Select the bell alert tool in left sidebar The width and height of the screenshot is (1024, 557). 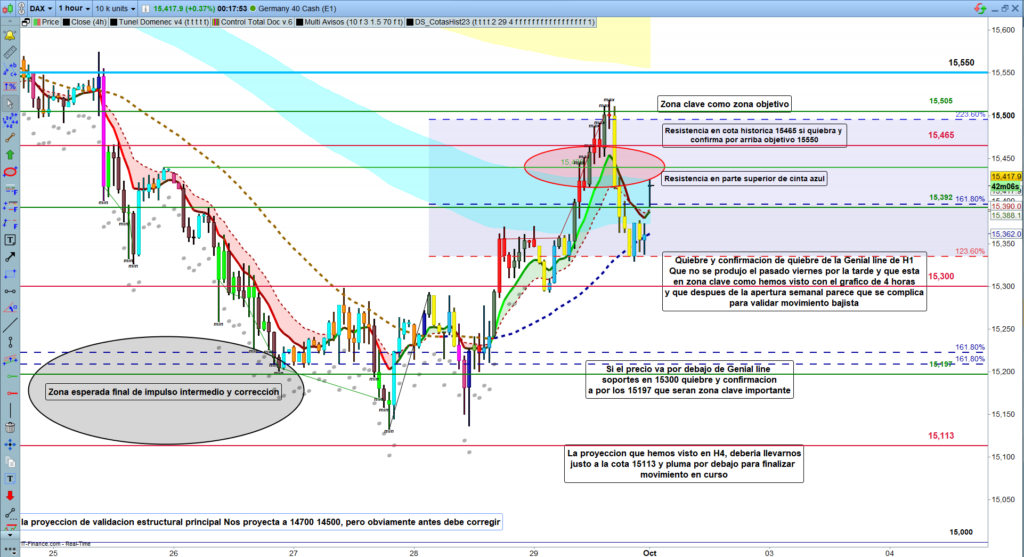click(10, 34)
